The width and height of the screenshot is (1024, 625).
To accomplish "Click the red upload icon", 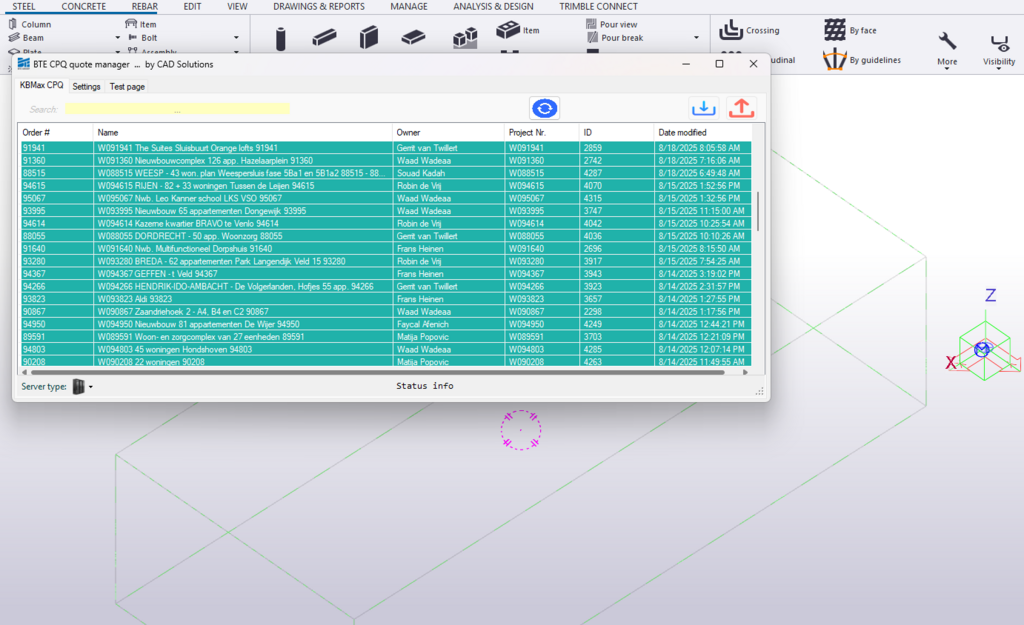I will pyautogui.click(x=741, y=108).
